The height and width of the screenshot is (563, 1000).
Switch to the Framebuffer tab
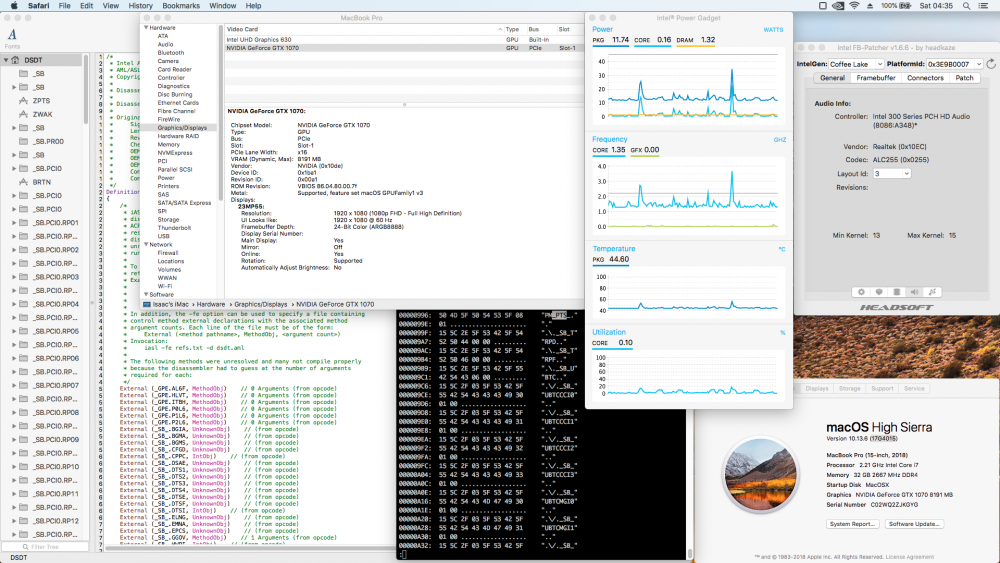point(876,78)
